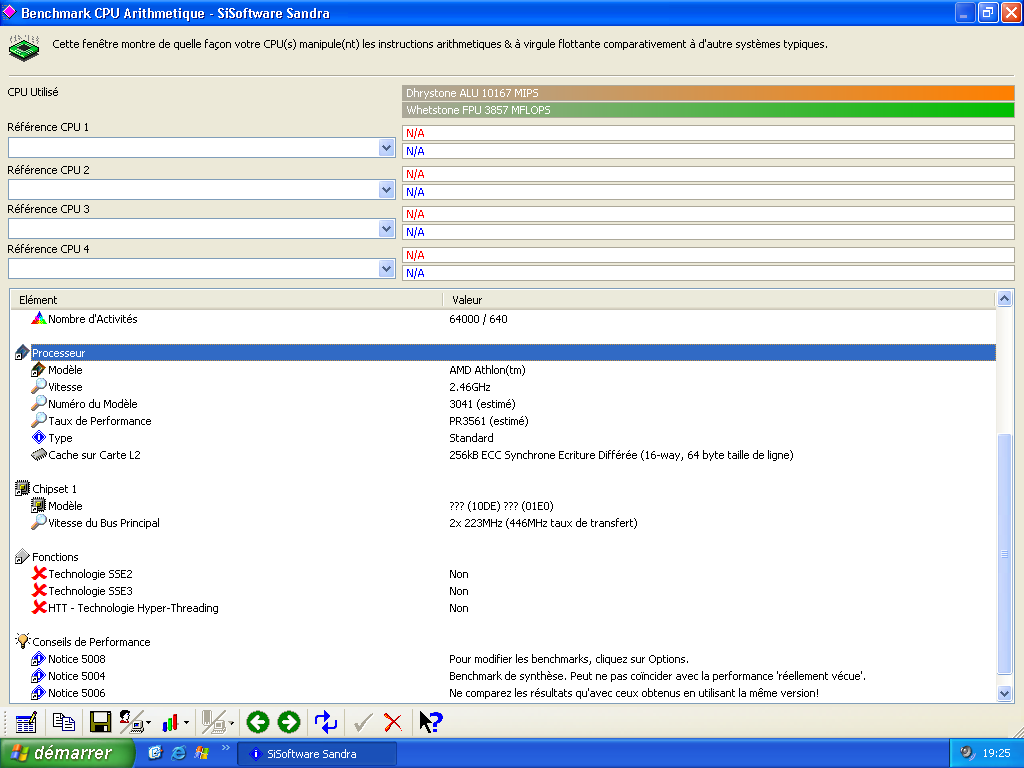Click the green forward arrow button
Image resolution: width=1024 pixels, height=768 pixels.
pyautogui.click(x=289, y=722)
